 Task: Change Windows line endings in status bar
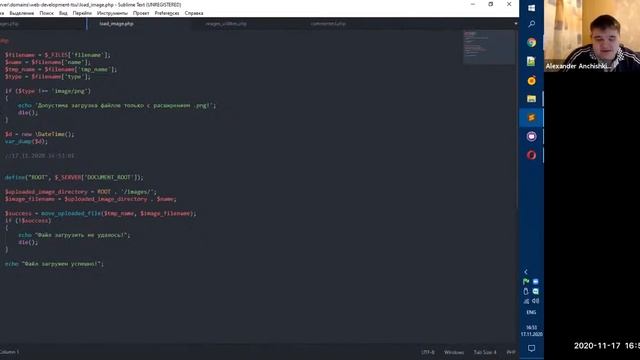click(454, 352)
